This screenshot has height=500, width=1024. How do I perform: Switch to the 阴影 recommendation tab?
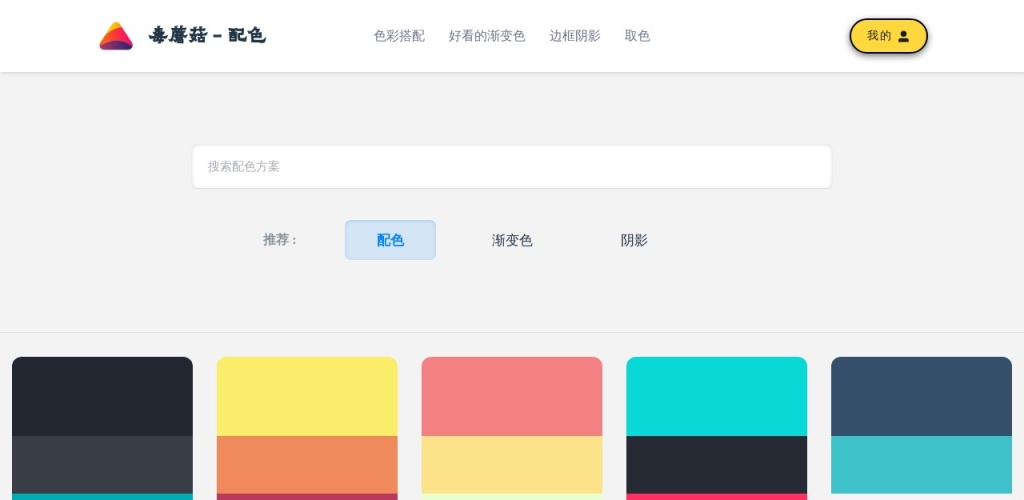point(634,240)
